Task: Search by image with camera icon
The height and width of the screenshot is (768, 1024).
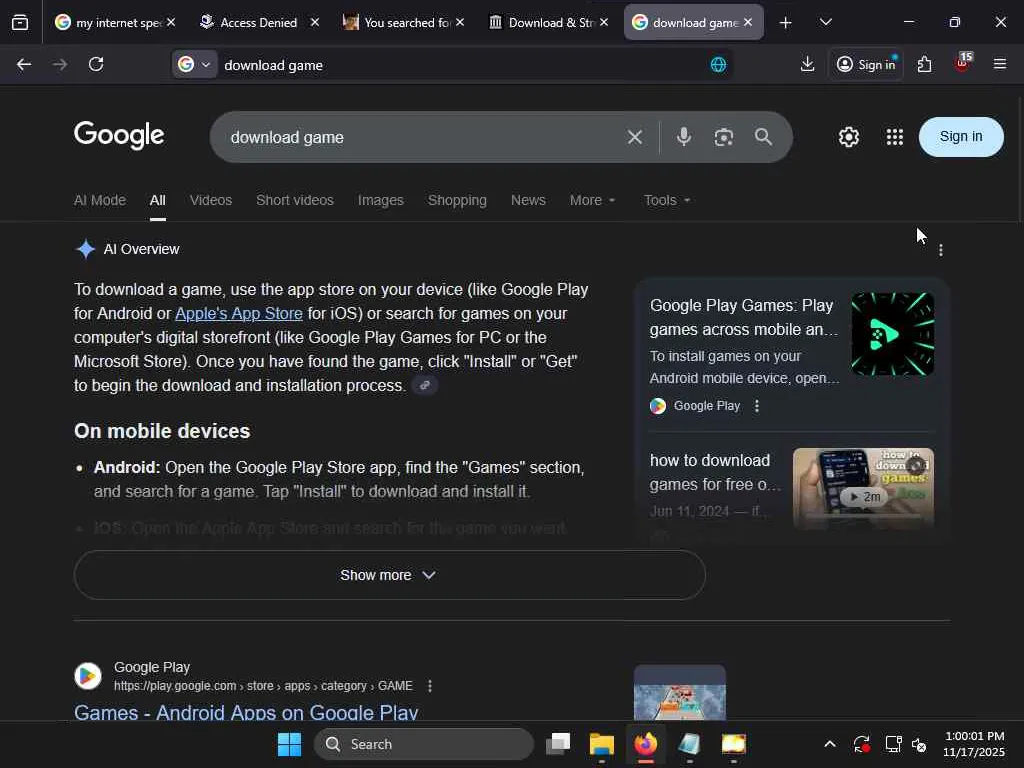Action: coord(724,137)
